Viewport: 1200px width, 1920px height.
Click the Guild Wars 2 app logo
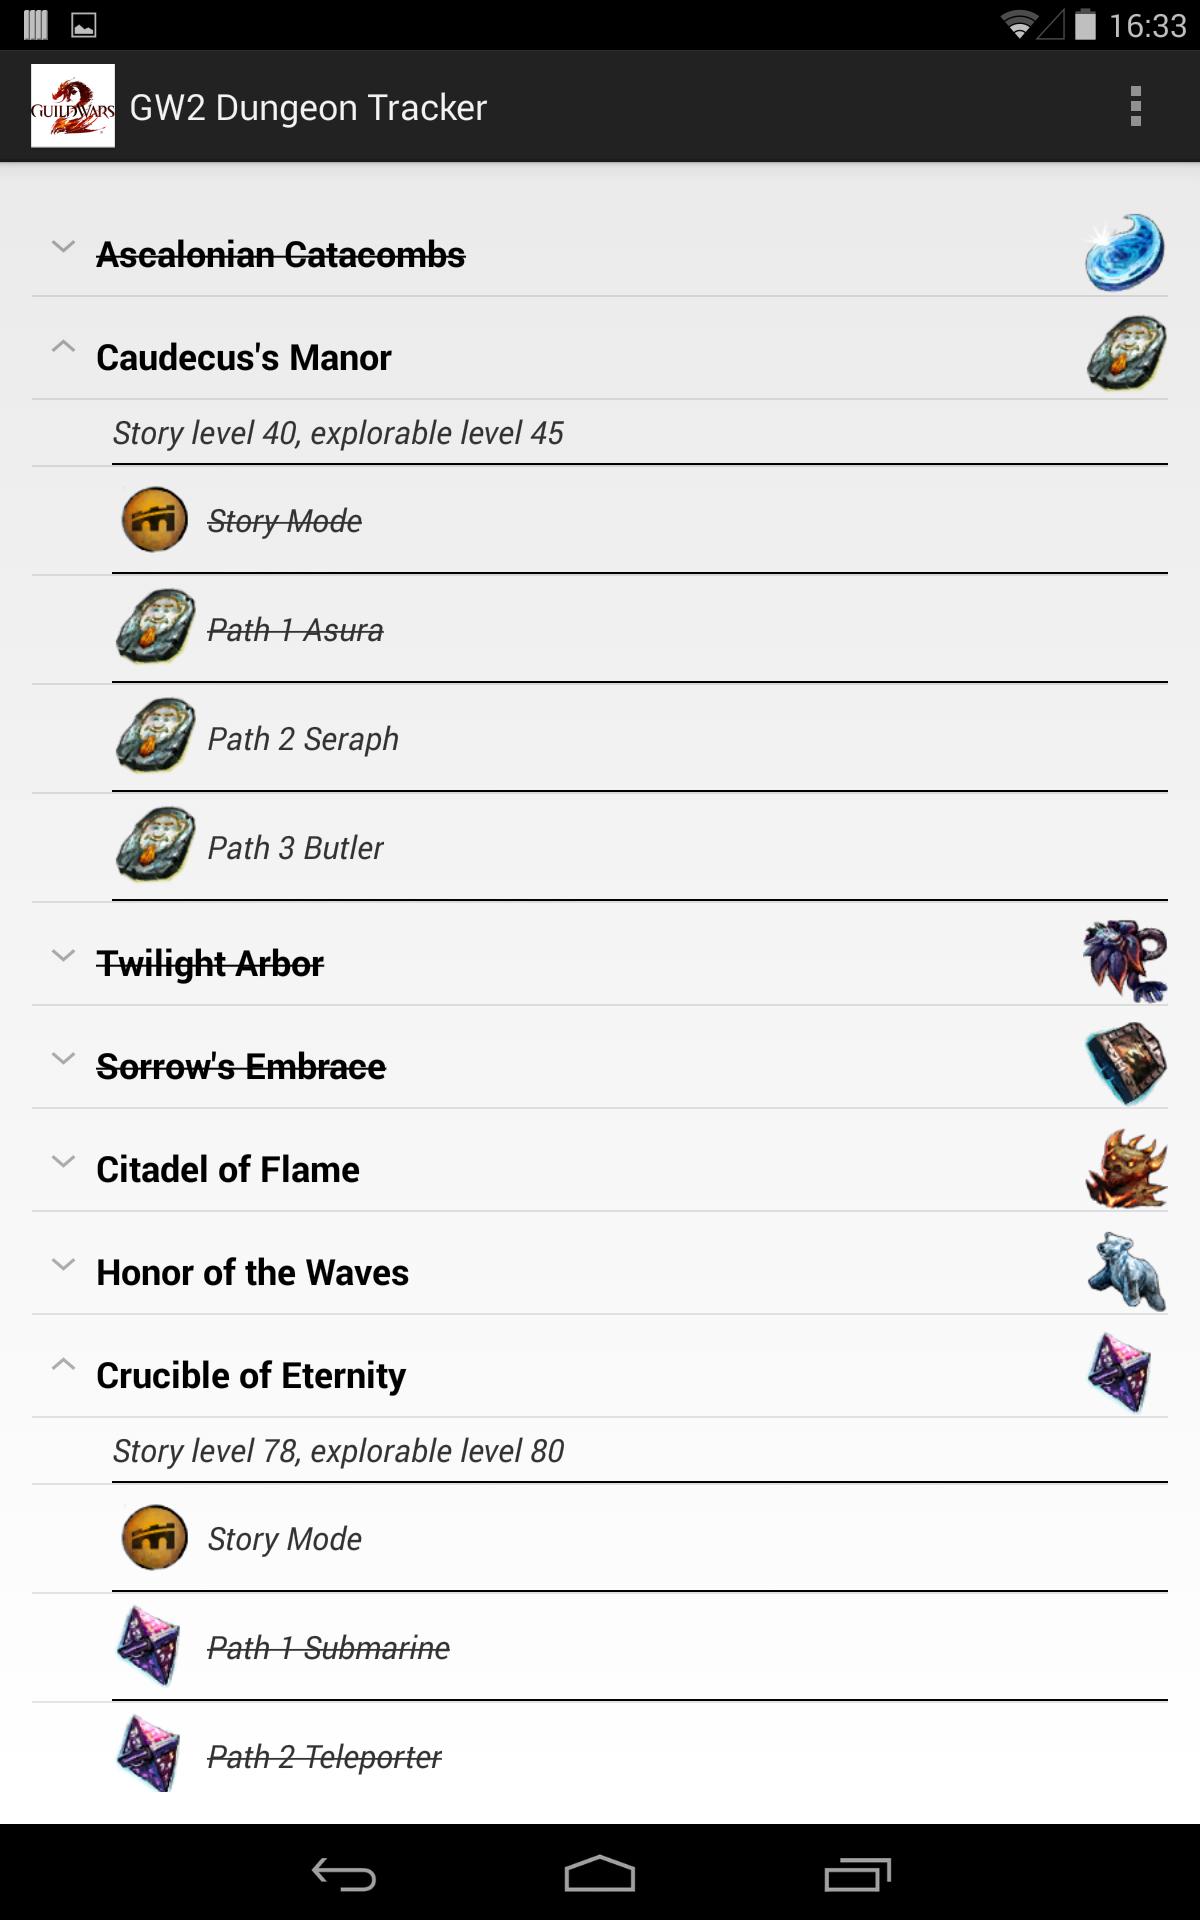coord(74,106)
